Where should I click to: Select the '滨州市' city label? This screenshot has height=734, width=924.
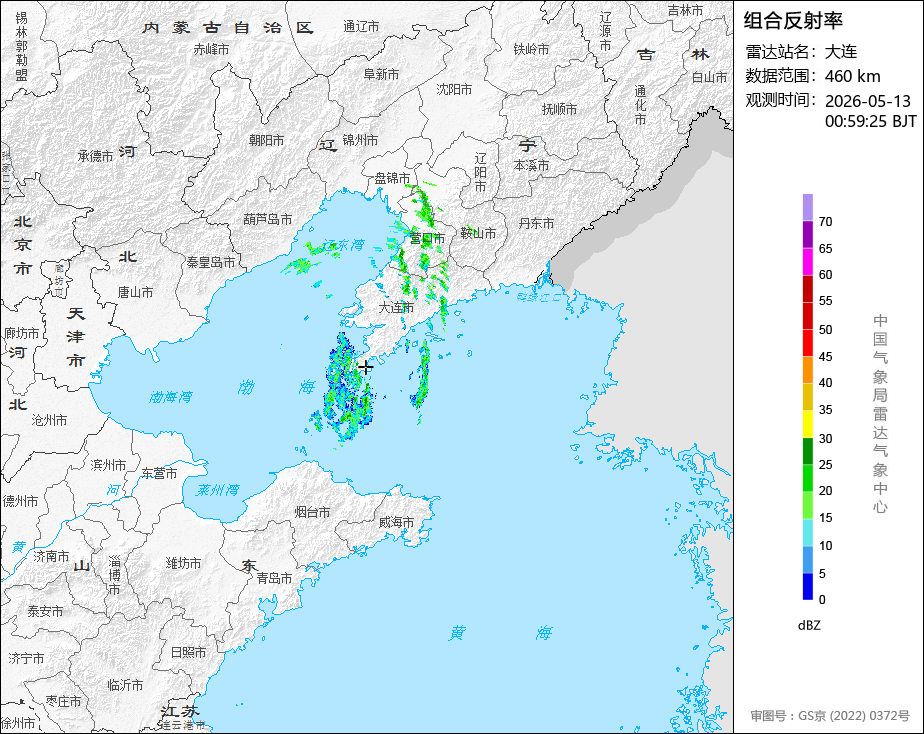(108, 465)
